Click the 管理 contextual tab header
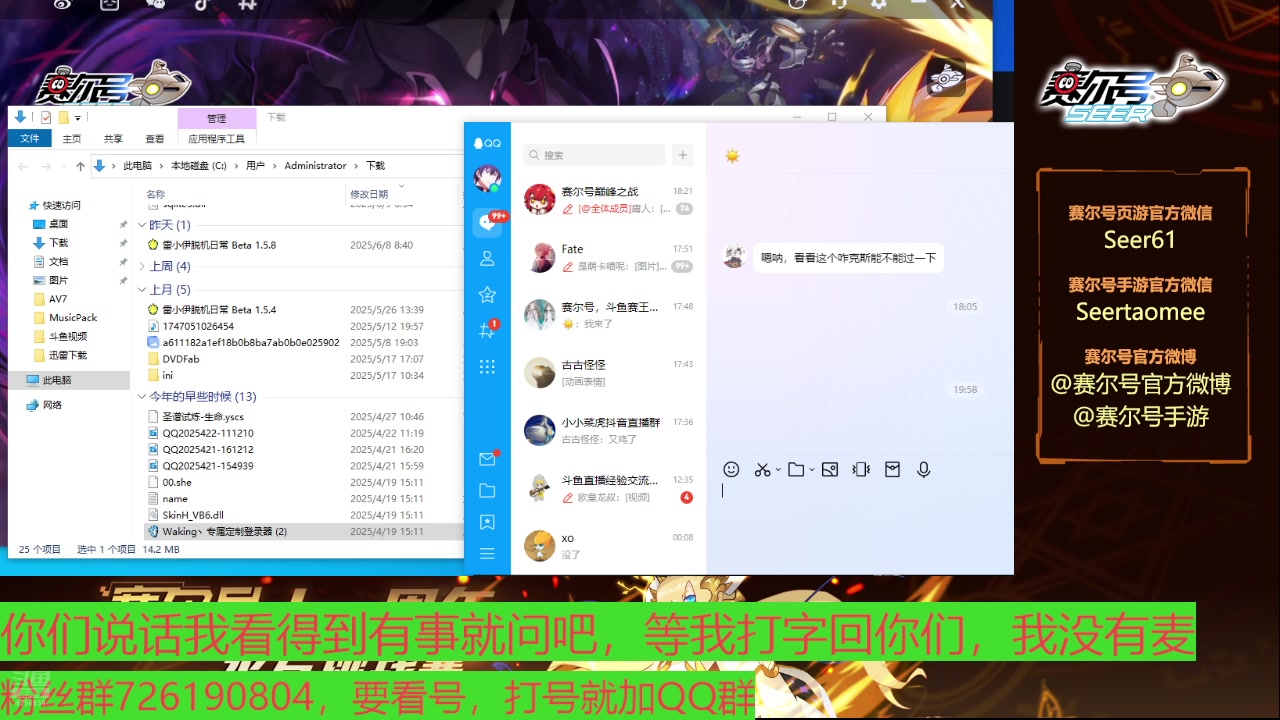 click(x=216, y=118)
